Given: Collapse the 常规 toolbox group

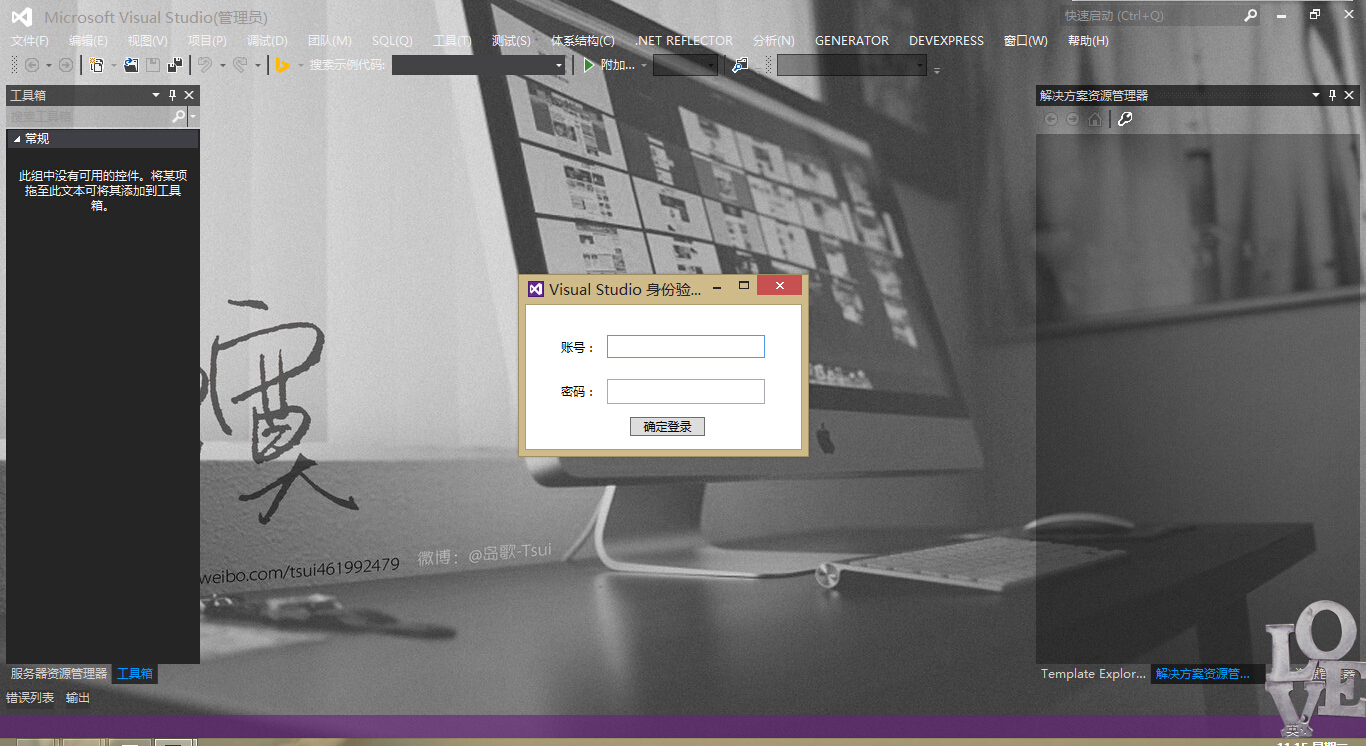Looking at the screenshot, I should coord(17,139).
